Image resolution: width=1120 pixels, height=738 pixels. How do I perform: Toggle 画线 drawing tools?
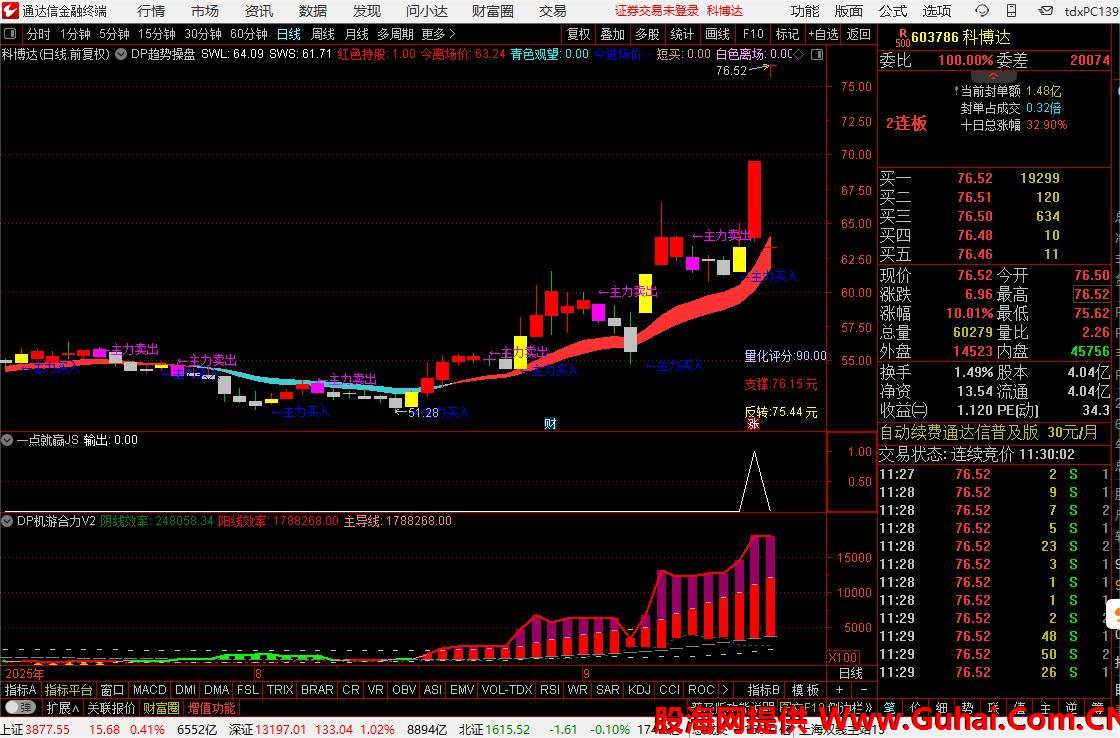[x=717, y=34]
